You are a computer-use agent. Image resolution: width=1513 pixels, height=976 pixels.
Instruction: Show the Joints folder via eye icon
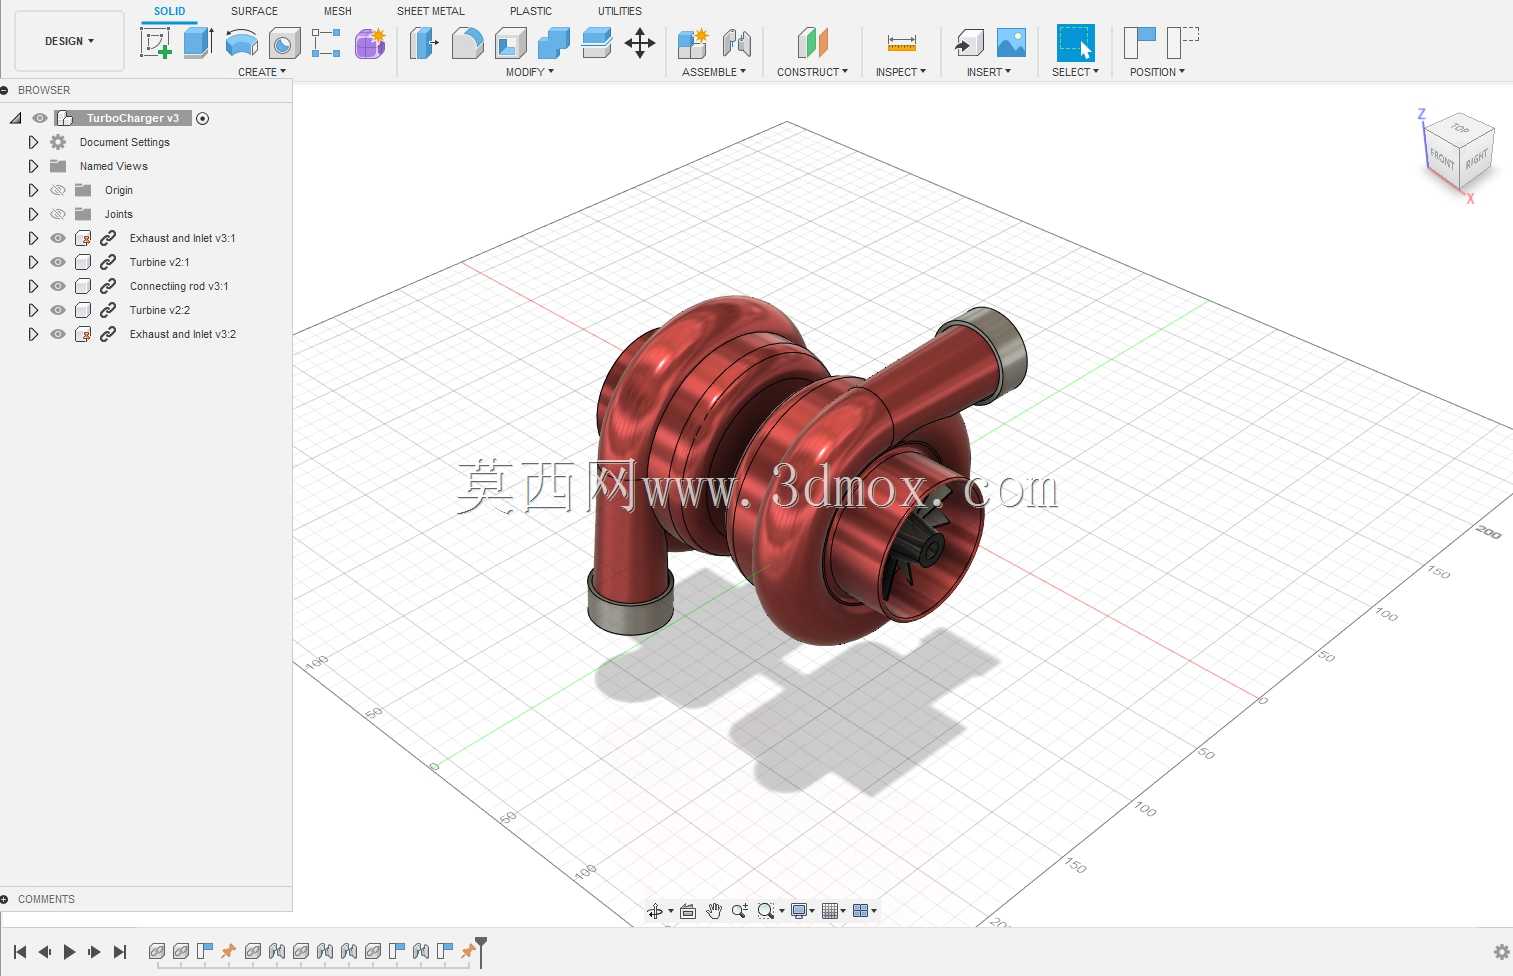click(x=58, y=214)
